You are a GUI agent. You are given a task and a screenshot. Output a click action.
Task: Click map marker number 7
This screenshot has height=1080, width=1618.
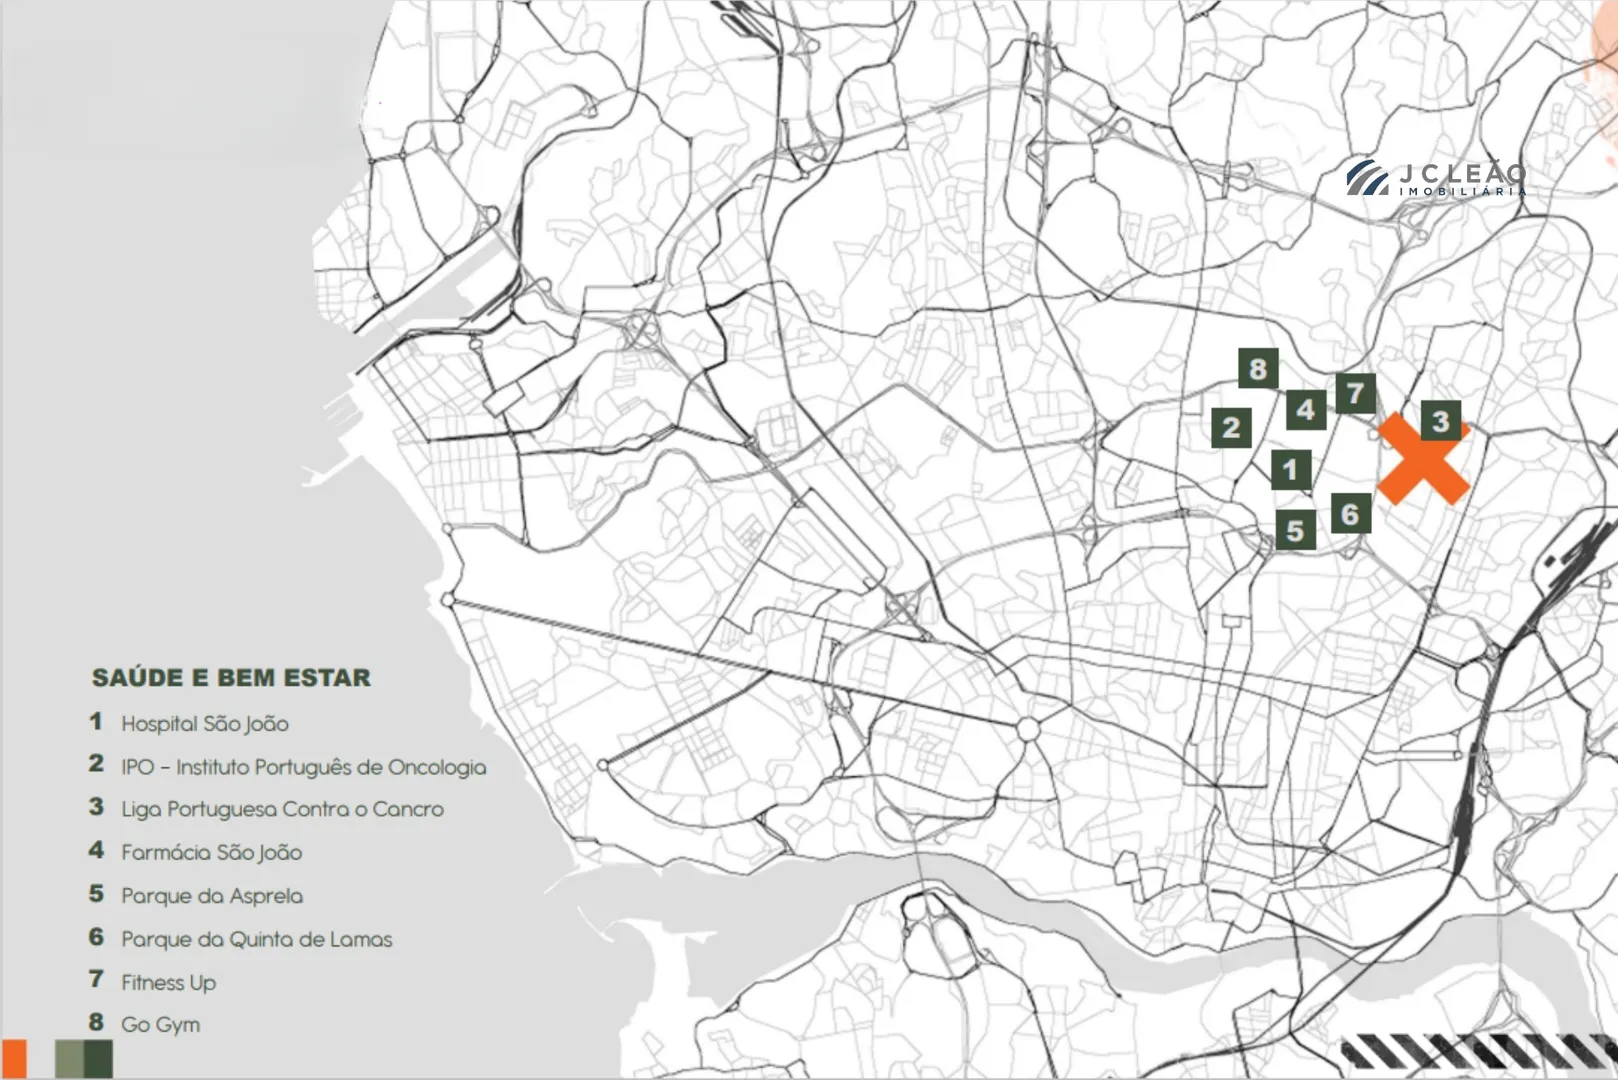click(x=1355, y=393)
